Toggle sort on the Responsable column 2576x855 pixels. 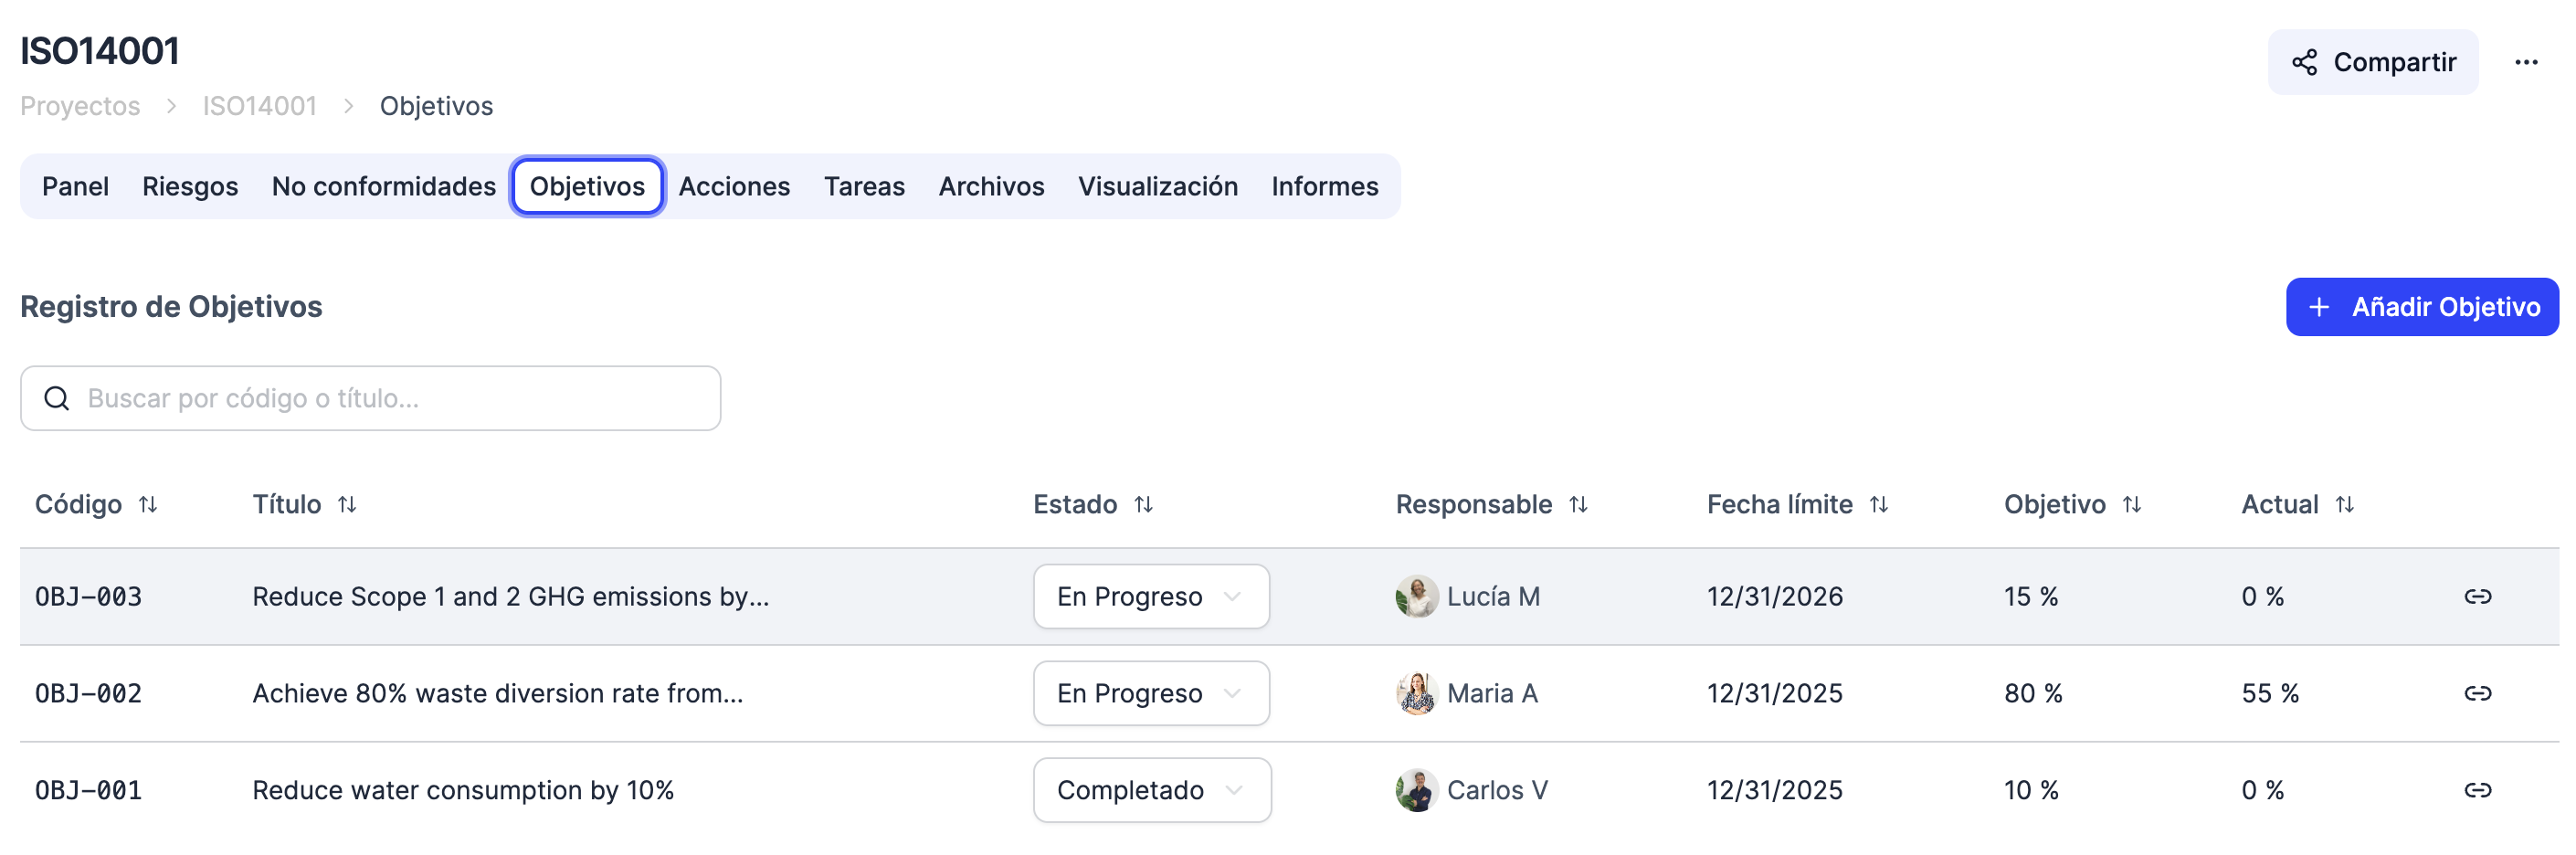[x=1579, y=505]
